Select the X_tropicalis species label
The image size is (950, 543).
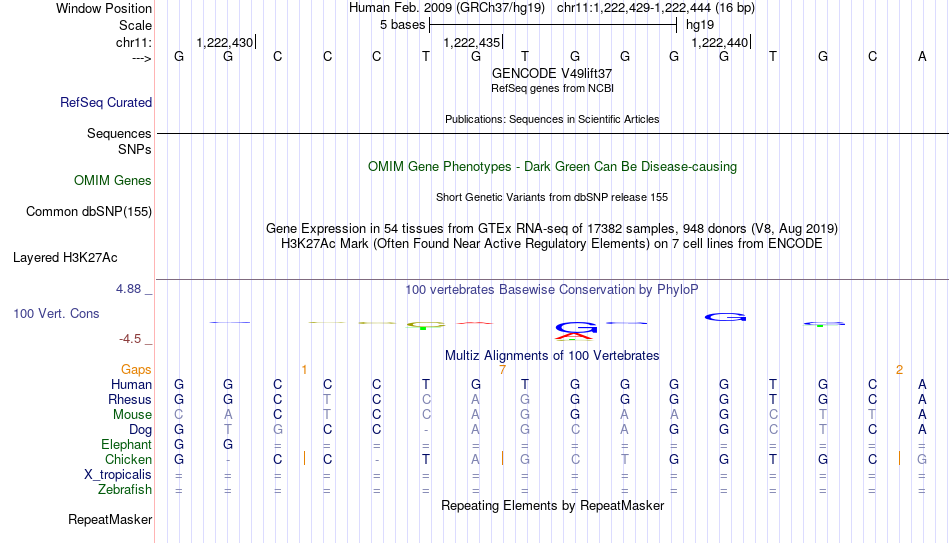118,475
